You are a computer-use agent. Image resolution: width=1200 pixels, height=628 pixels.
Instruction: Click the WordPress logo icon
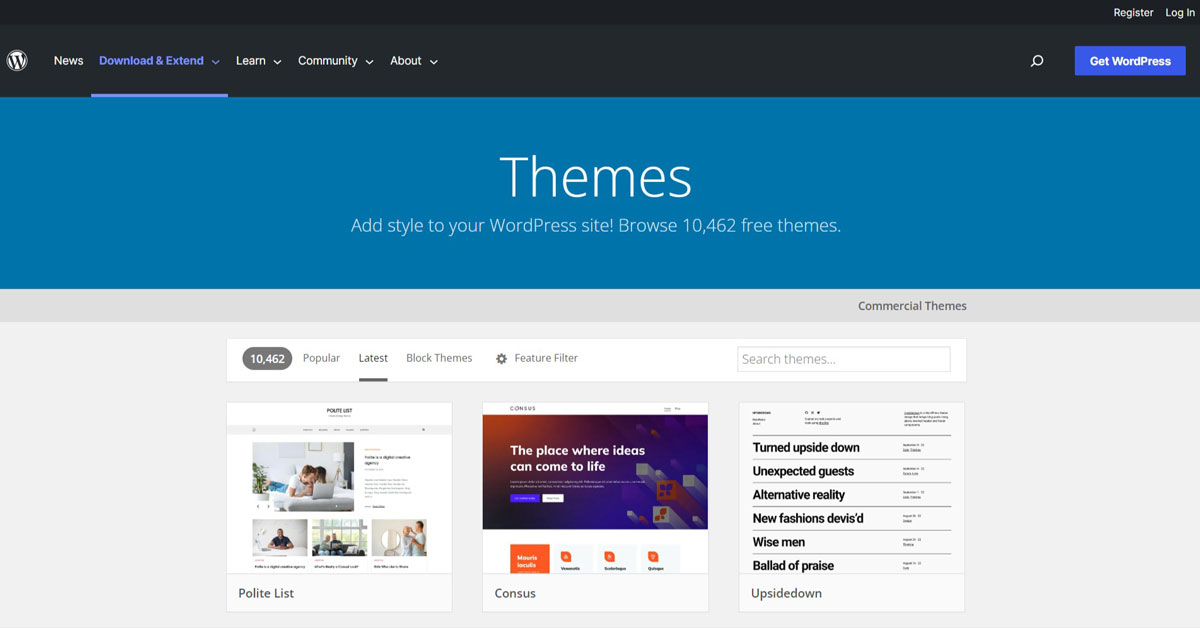(x=17, y=60)
